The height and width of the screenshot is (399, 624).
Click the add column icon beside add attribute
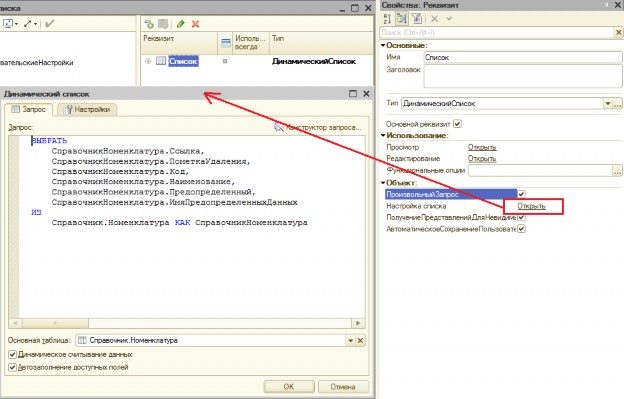point(163,24)
